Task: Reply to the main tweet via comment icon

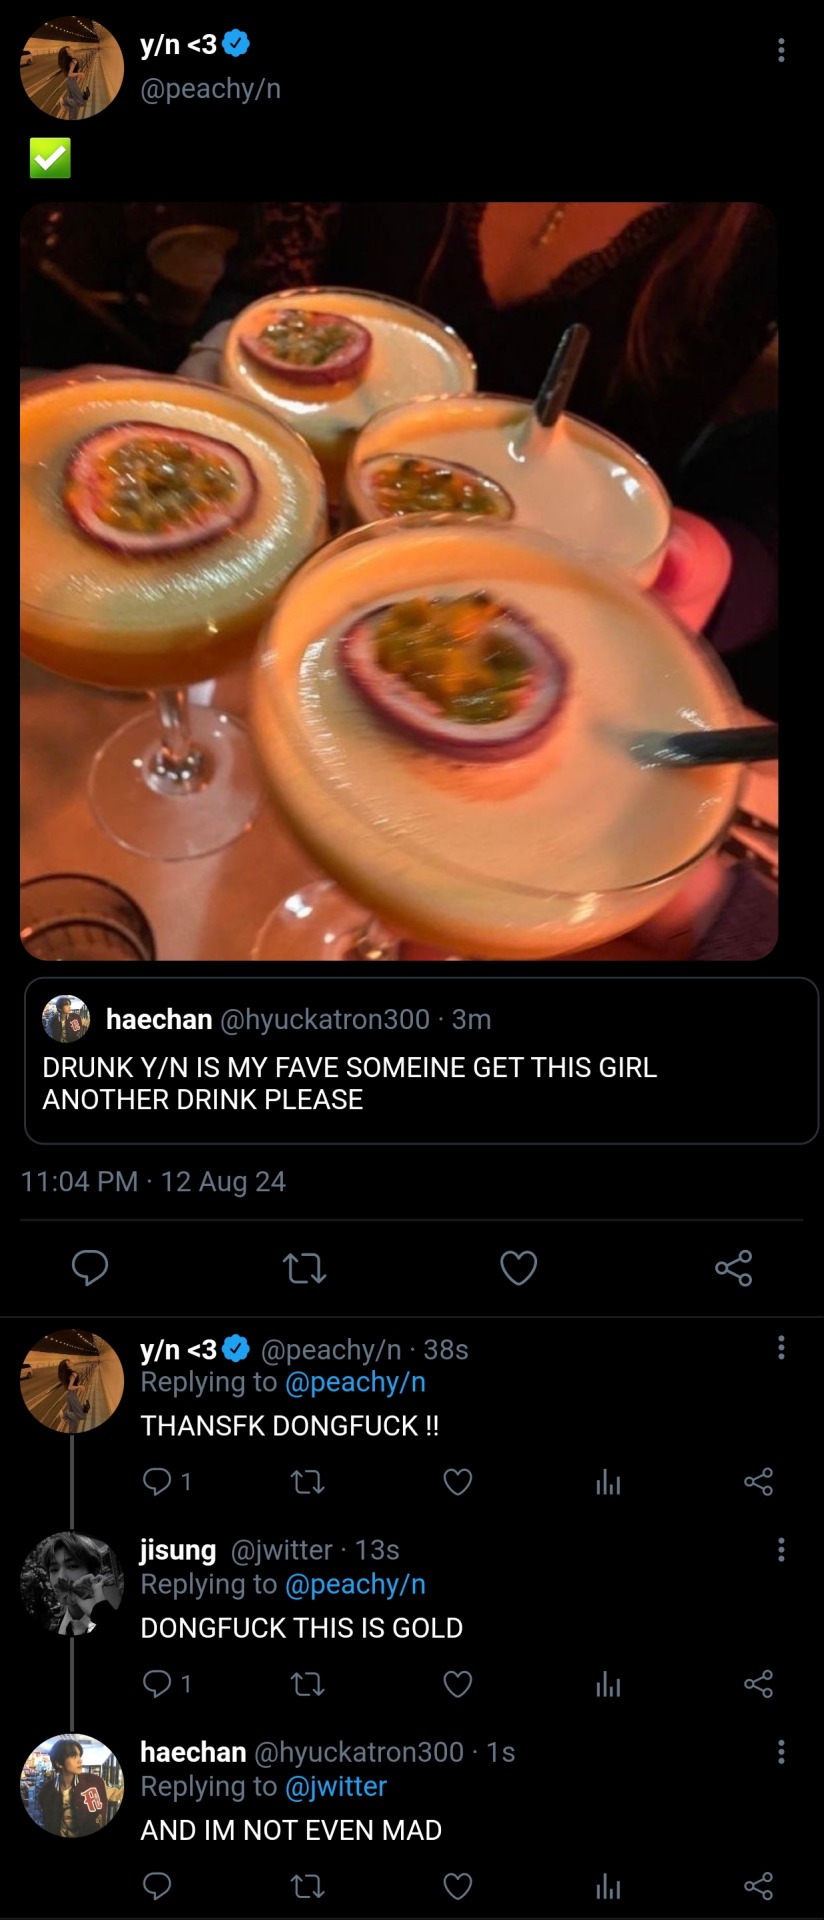Action: pos(90,1268)
